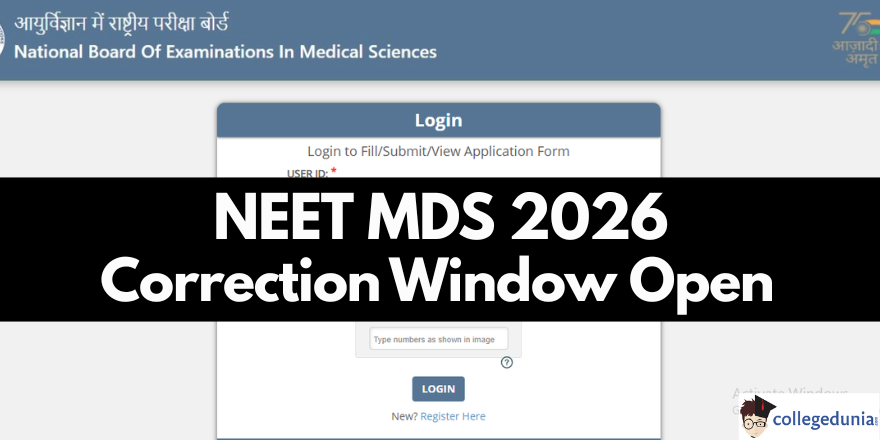
Task: Click the New? text before Register
Action: (405, 416)
